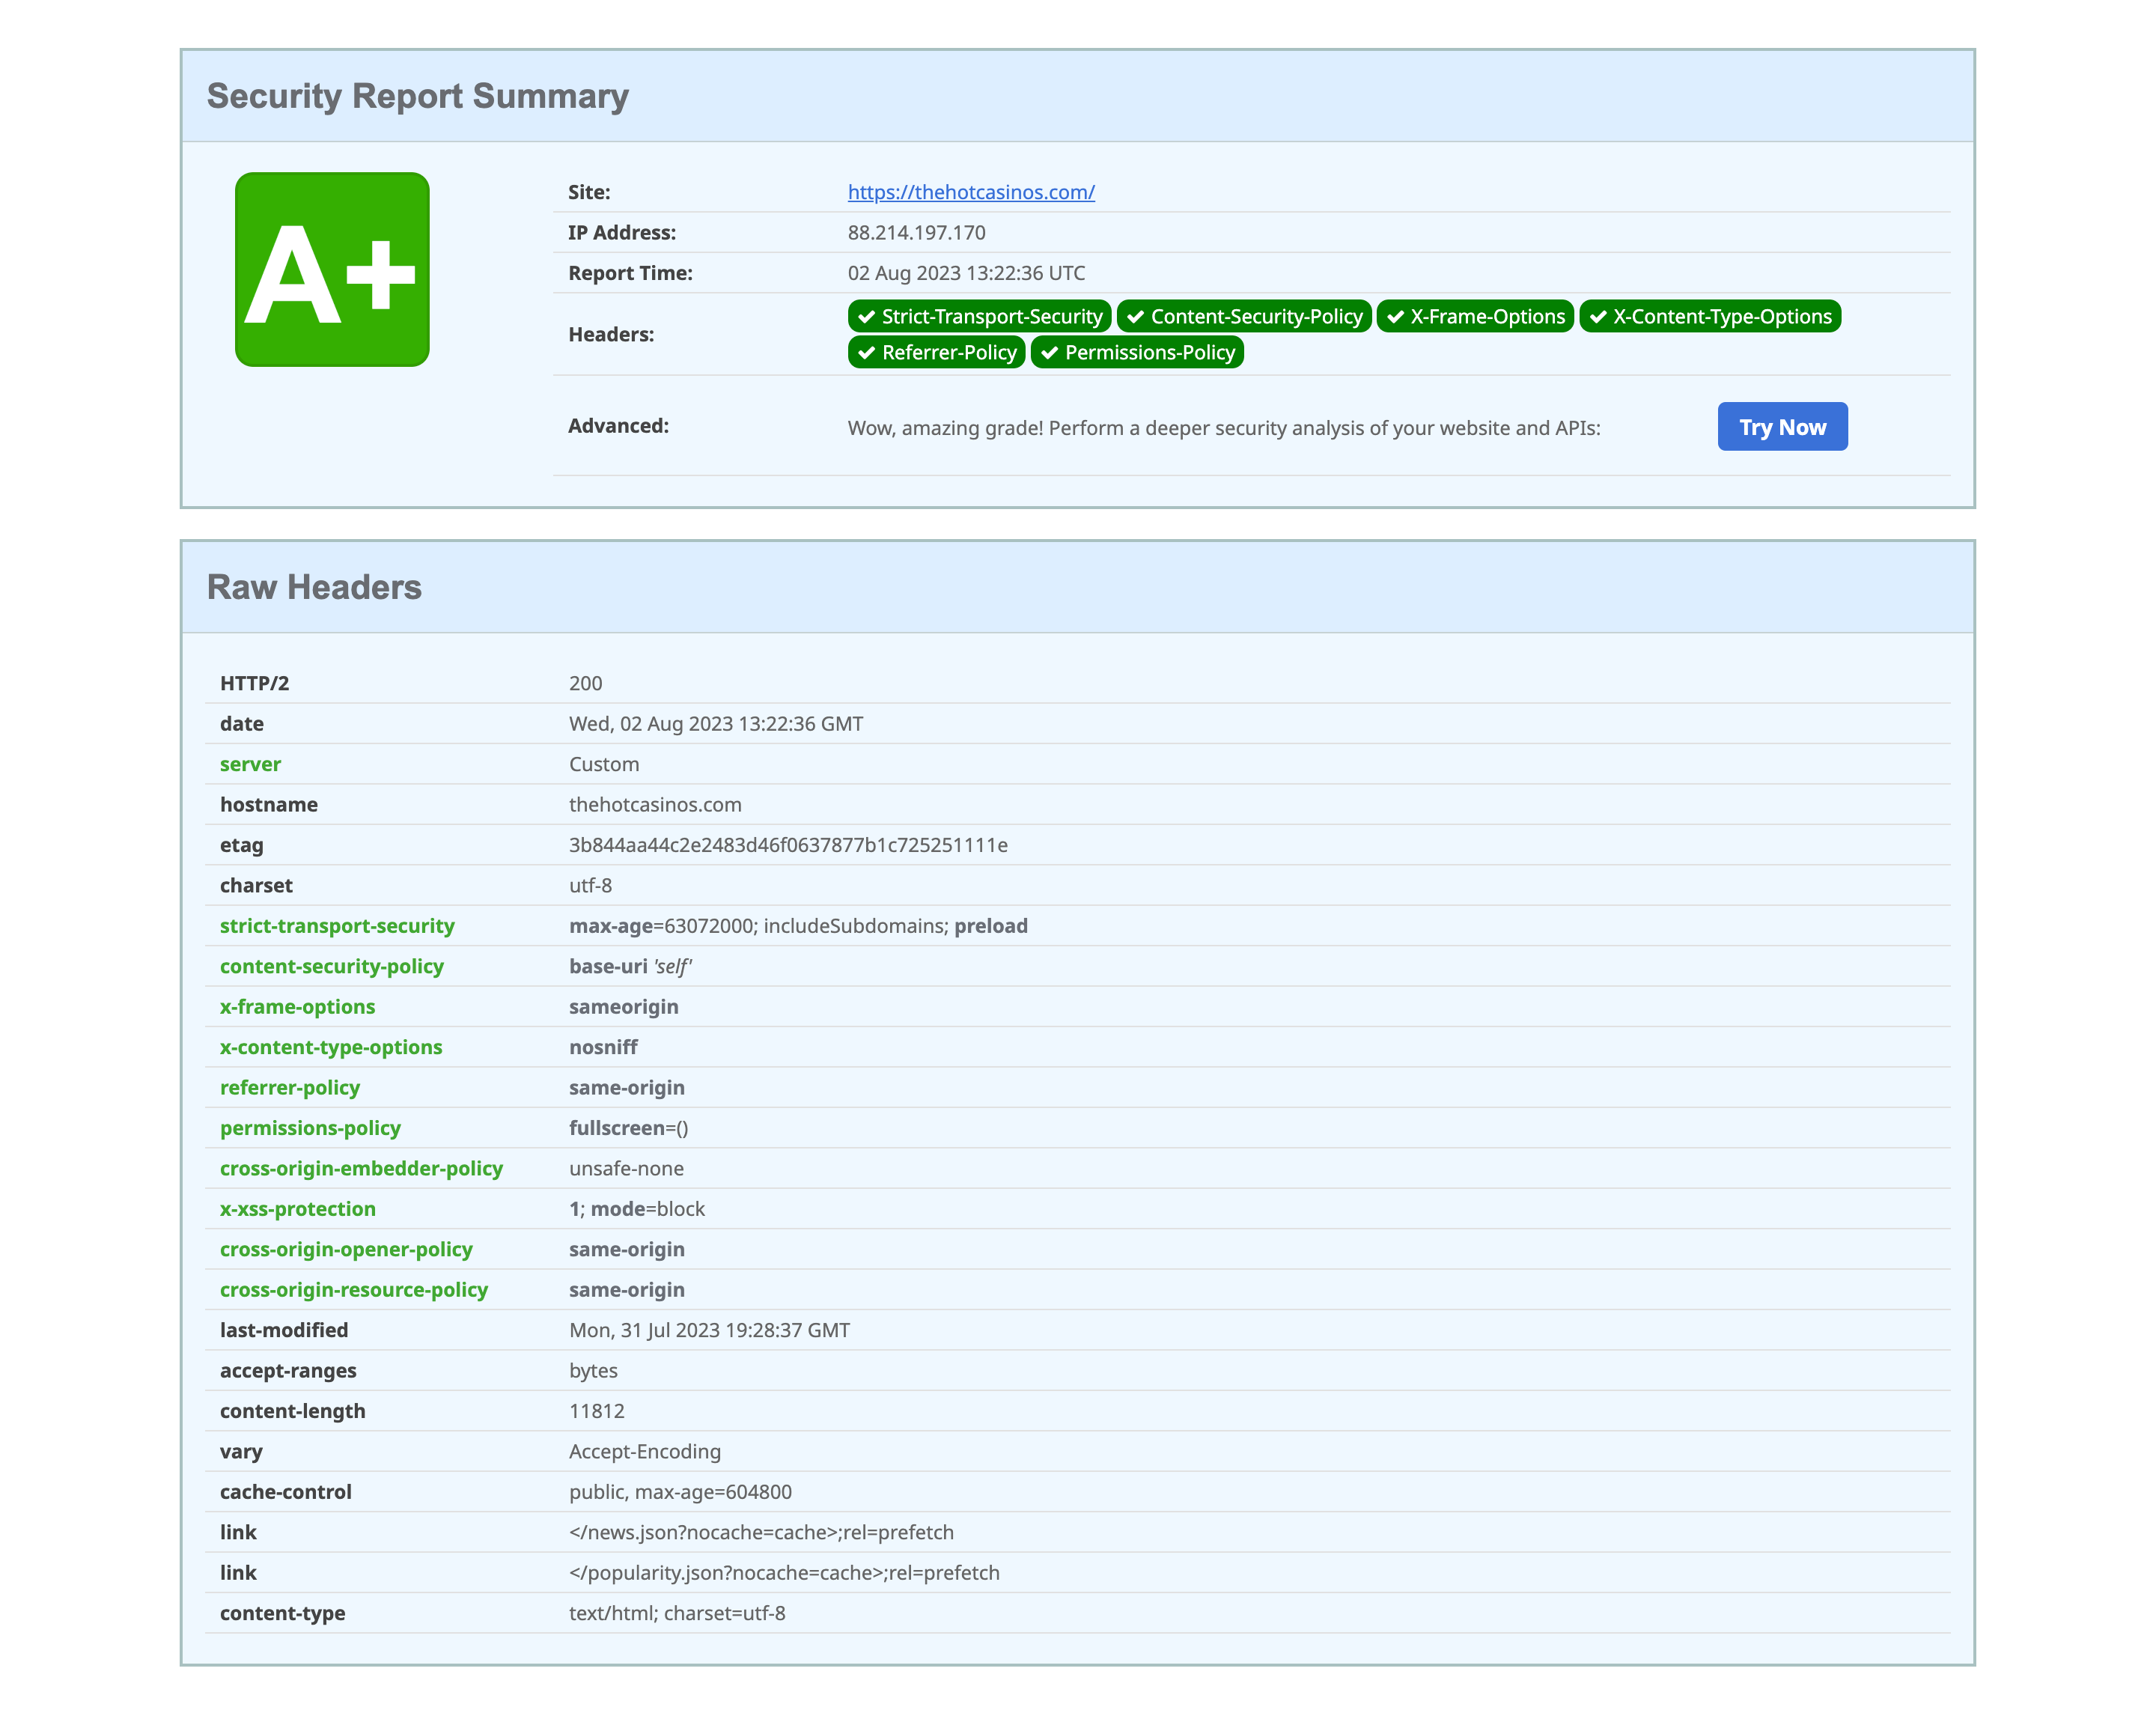Click the nosniff value
This screenshot has width=2156, height=1719.
pyautogui.click(x=603, y=1047)
